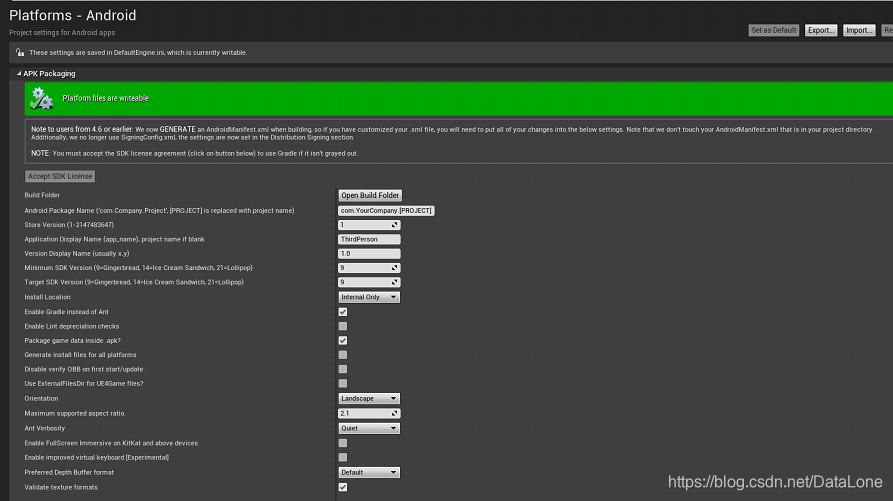This screenshot has height=501, width=893.
Task: Open Build Folder
Action: pos(370,195)
